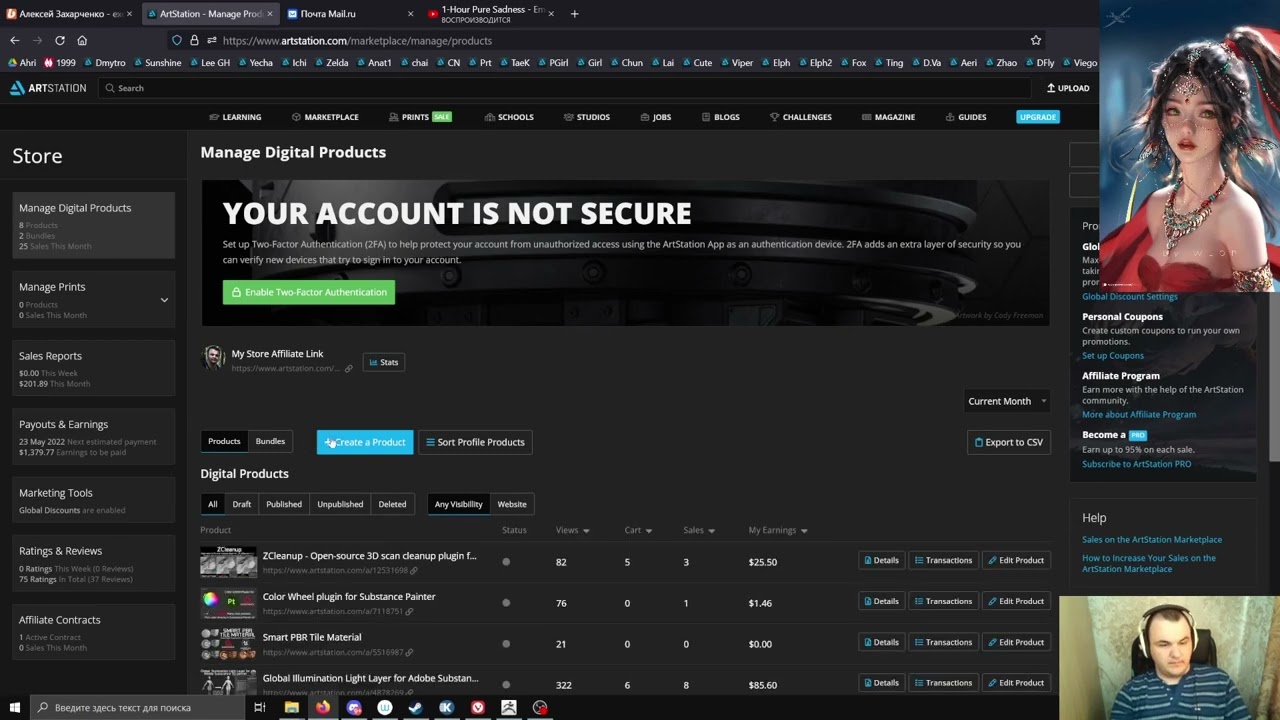Sort by Cart column arrow
This screenshot has width=1280, height=720.
pos(649,531)
